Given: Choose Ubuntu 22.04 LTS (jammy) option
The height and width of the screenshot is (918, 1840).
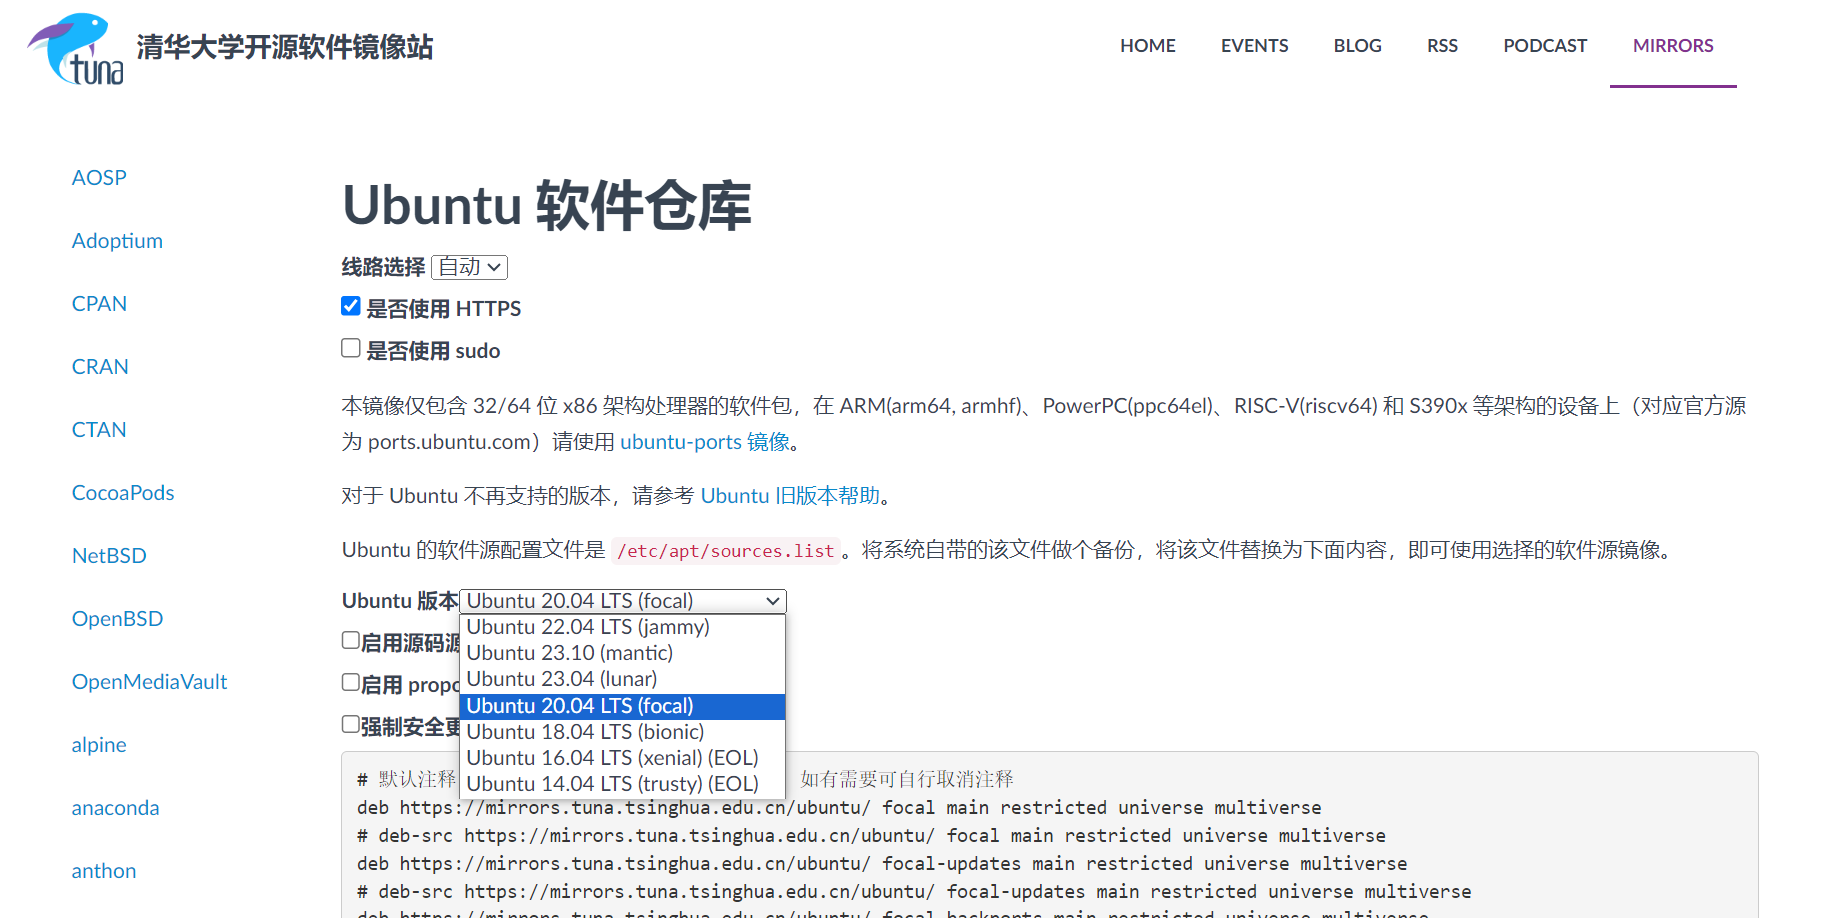Looking at the screenshot, I should point(622,627).
